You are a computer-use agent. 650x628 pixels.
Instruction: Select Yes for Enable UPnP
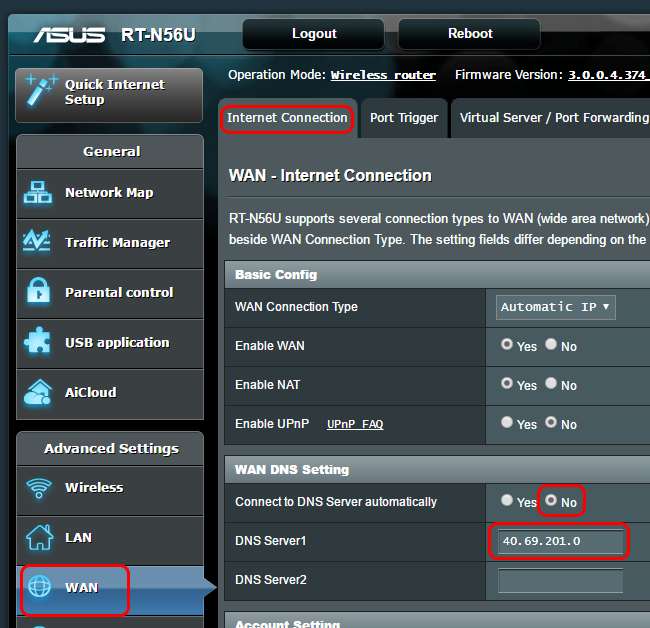pyautogui.click(x=507, y=422)
